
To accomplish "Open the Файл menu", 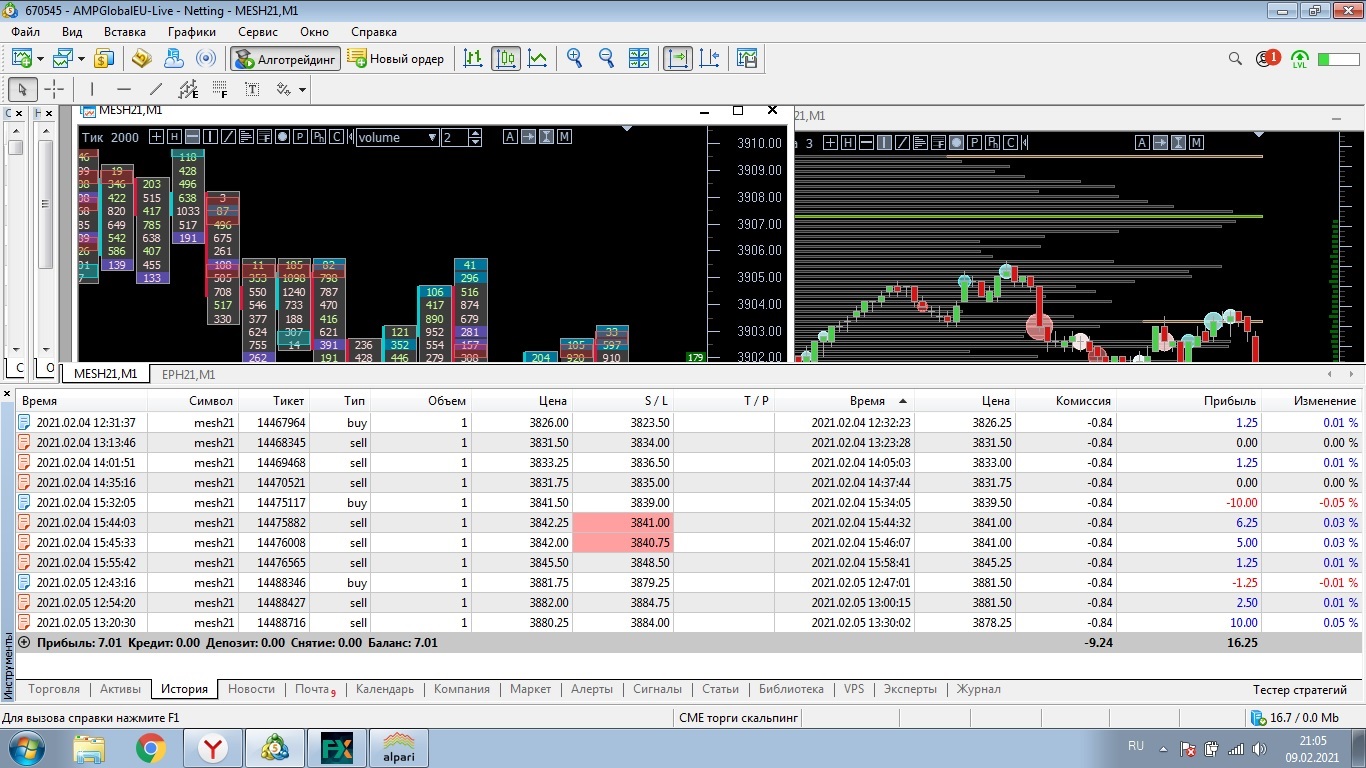I will click(x=26, y=32).
